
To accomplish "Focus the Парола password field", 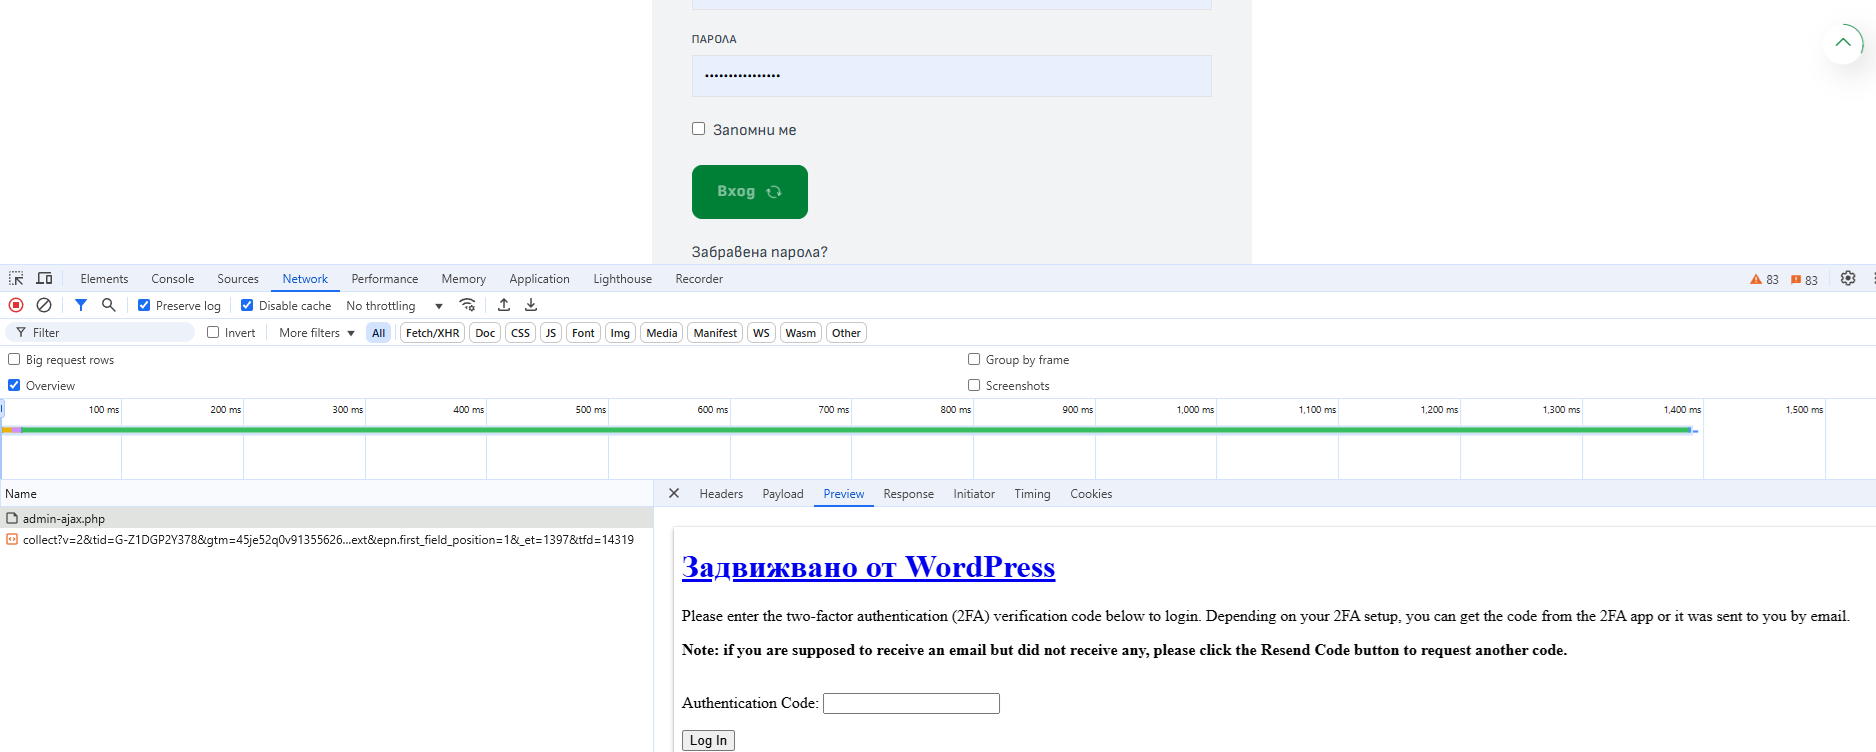I will coord(952,76).
